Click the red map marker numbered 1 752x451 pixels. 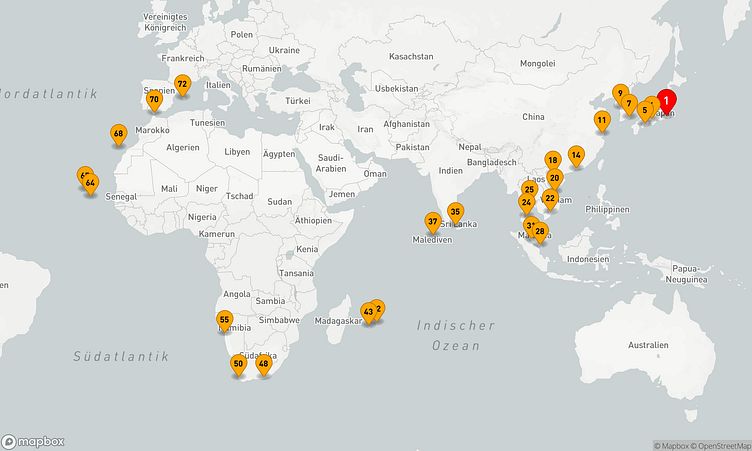coord(666,101)
